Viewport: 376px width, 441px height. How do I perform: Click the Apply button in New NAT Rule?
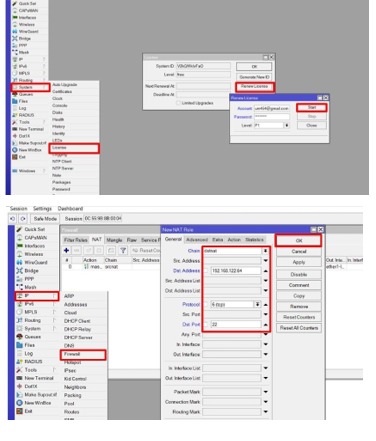tap(299, 262)
